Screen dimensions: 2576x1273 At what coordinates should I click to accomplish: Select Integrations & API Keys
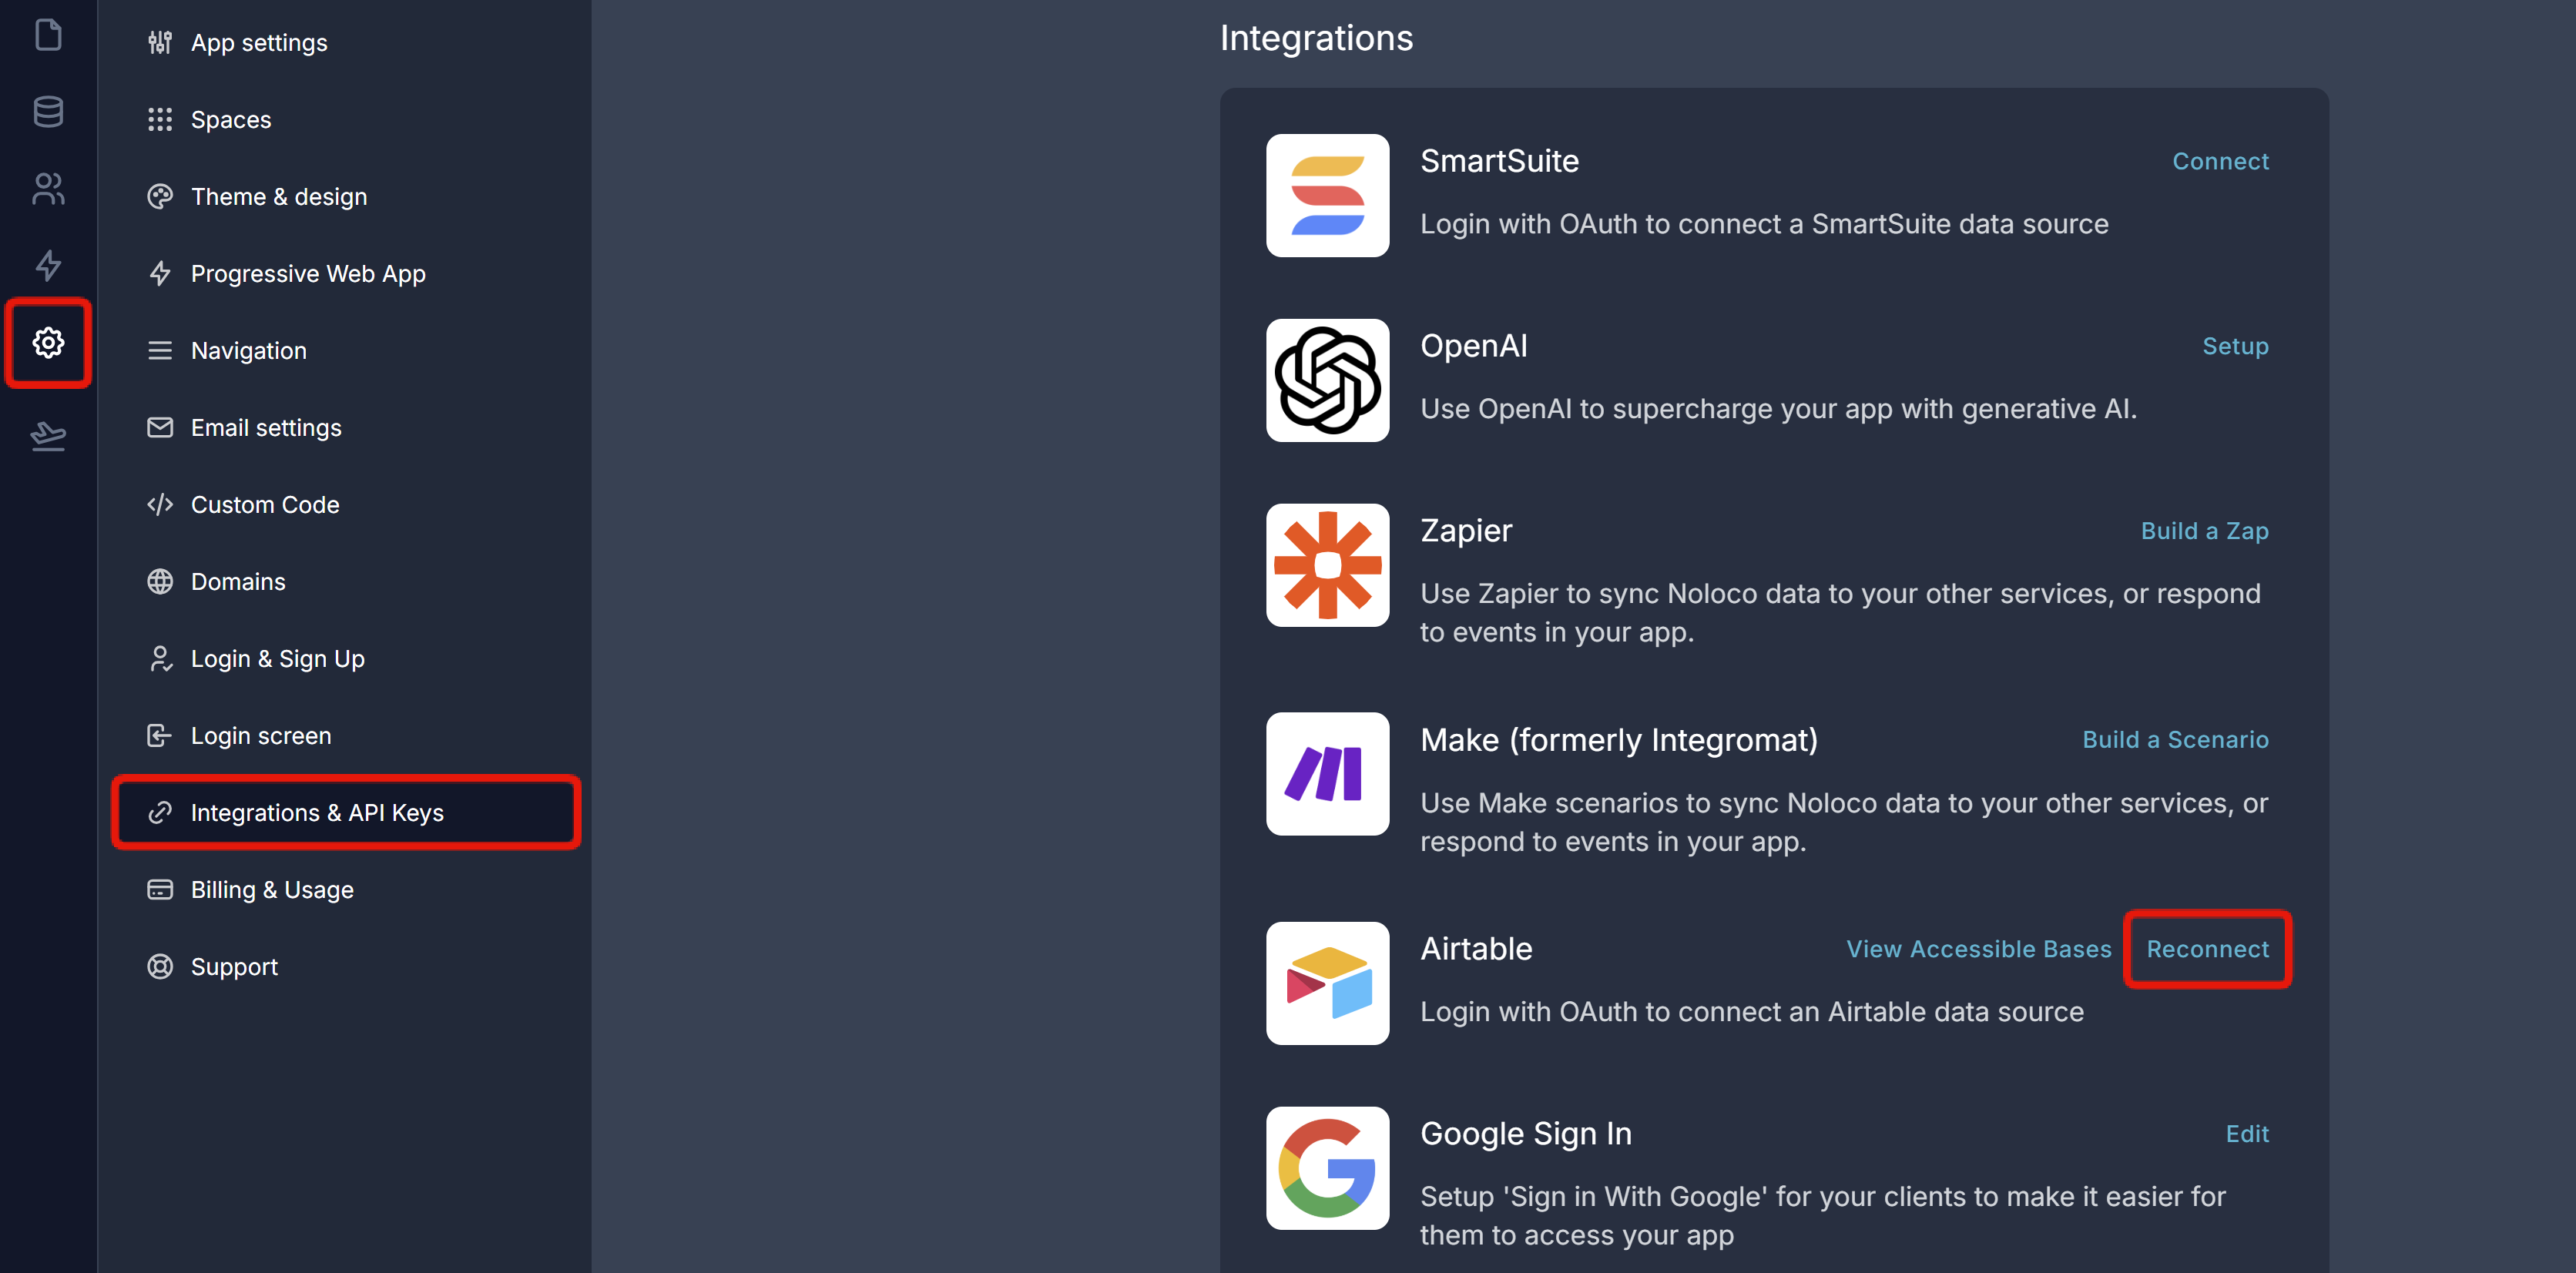click(x=316, y=813)
